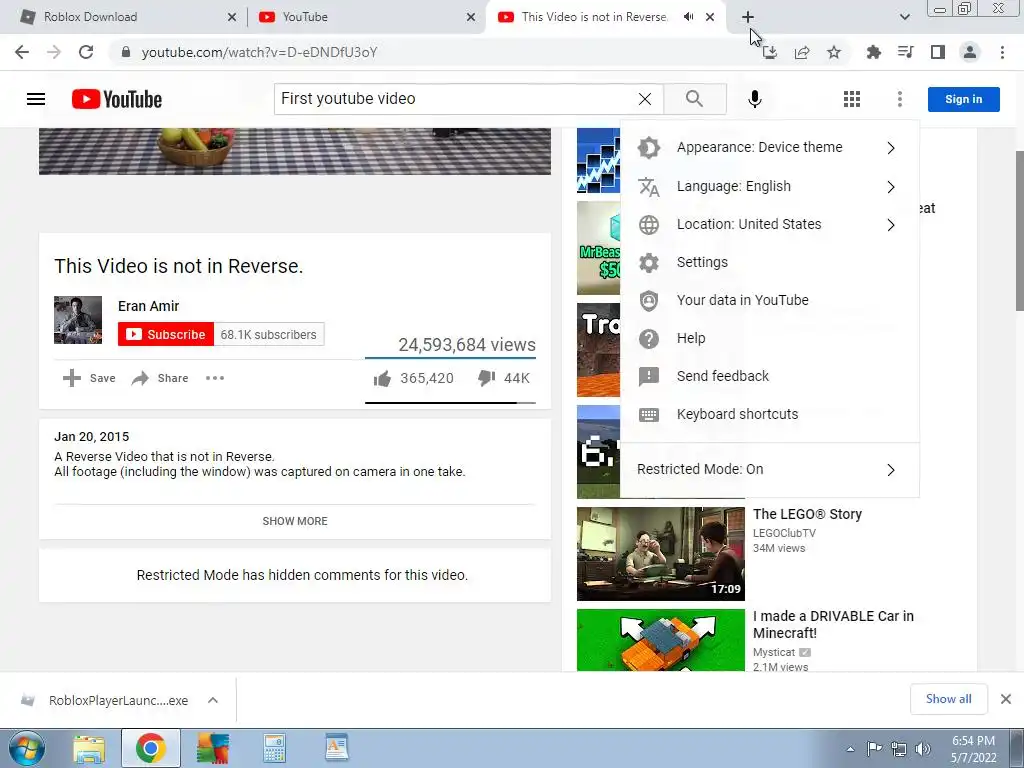
Task: Open the more actions ellipsis under the video
Action: click(x=215, y=378)
